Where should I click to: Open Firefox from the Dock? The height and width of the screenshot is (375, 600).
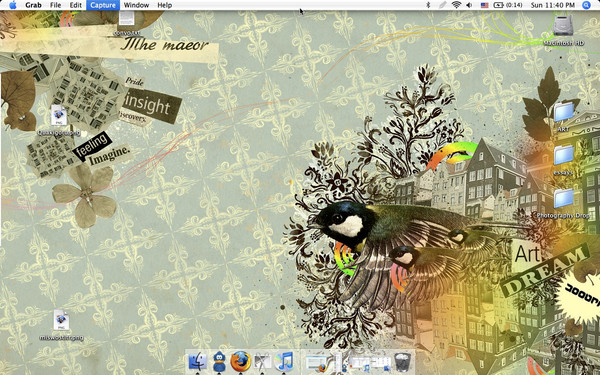[240, 361]
